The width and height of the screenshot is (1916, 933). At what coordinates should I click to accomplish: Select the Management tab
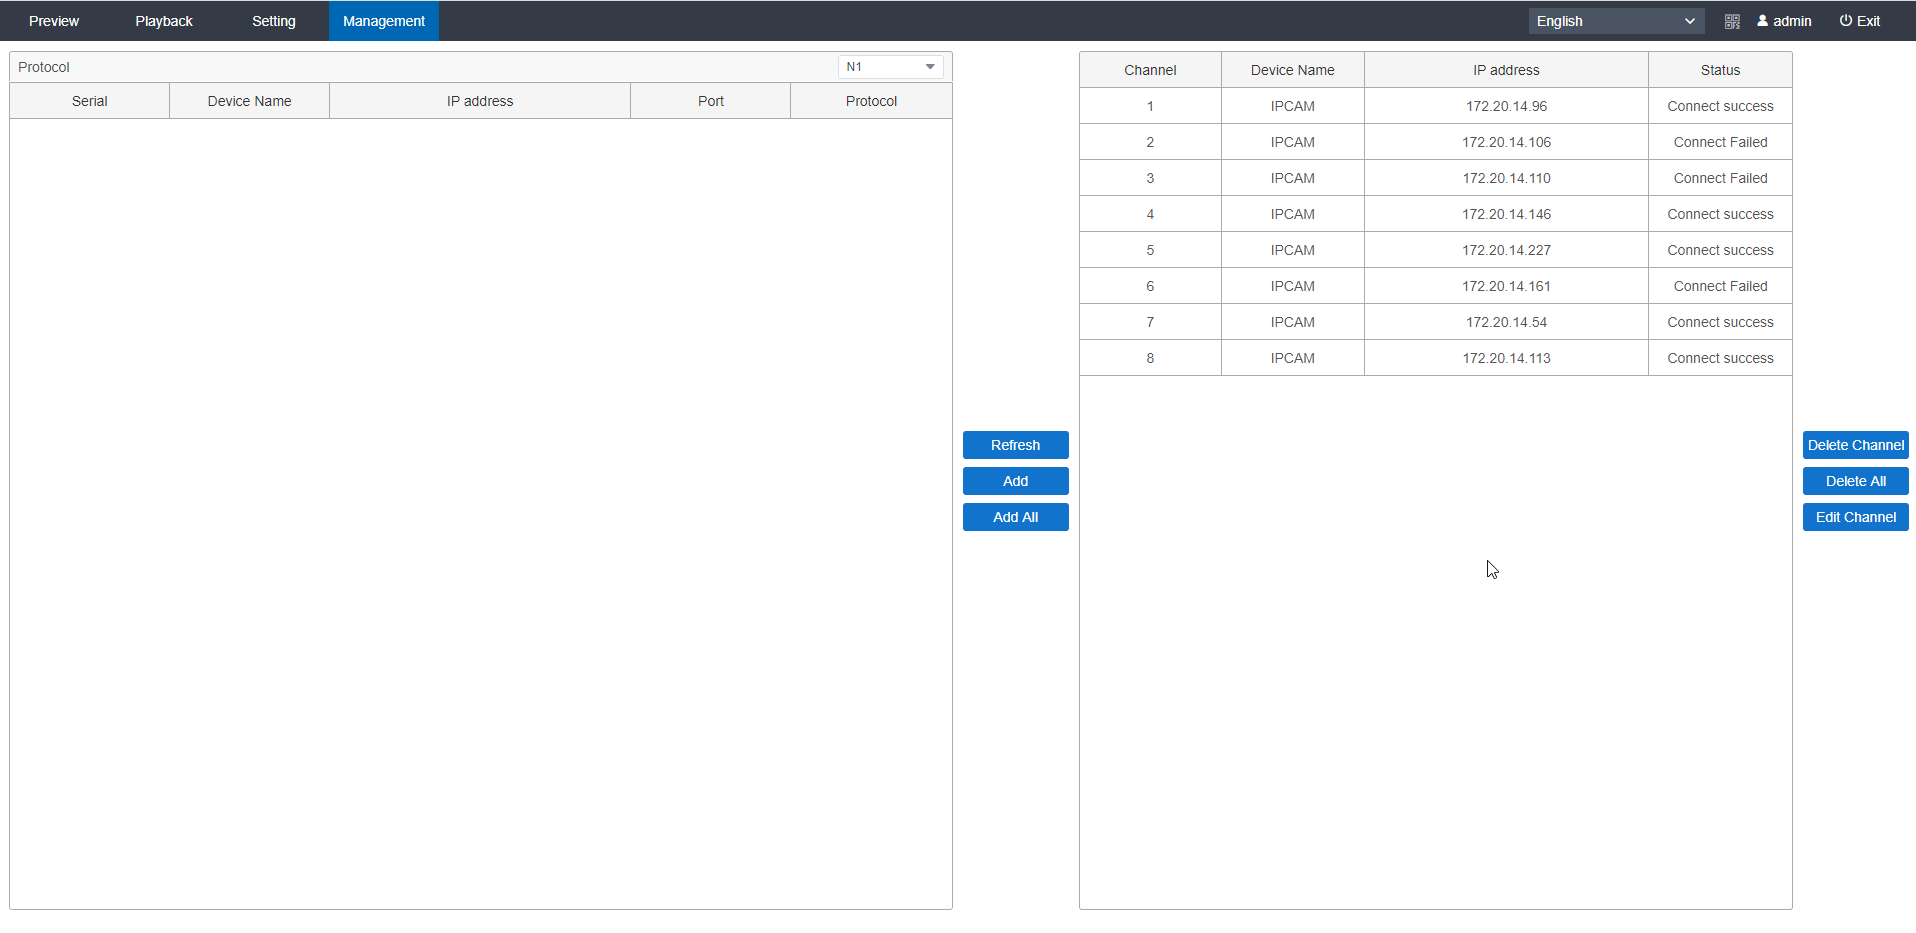(x=383, y=21)
